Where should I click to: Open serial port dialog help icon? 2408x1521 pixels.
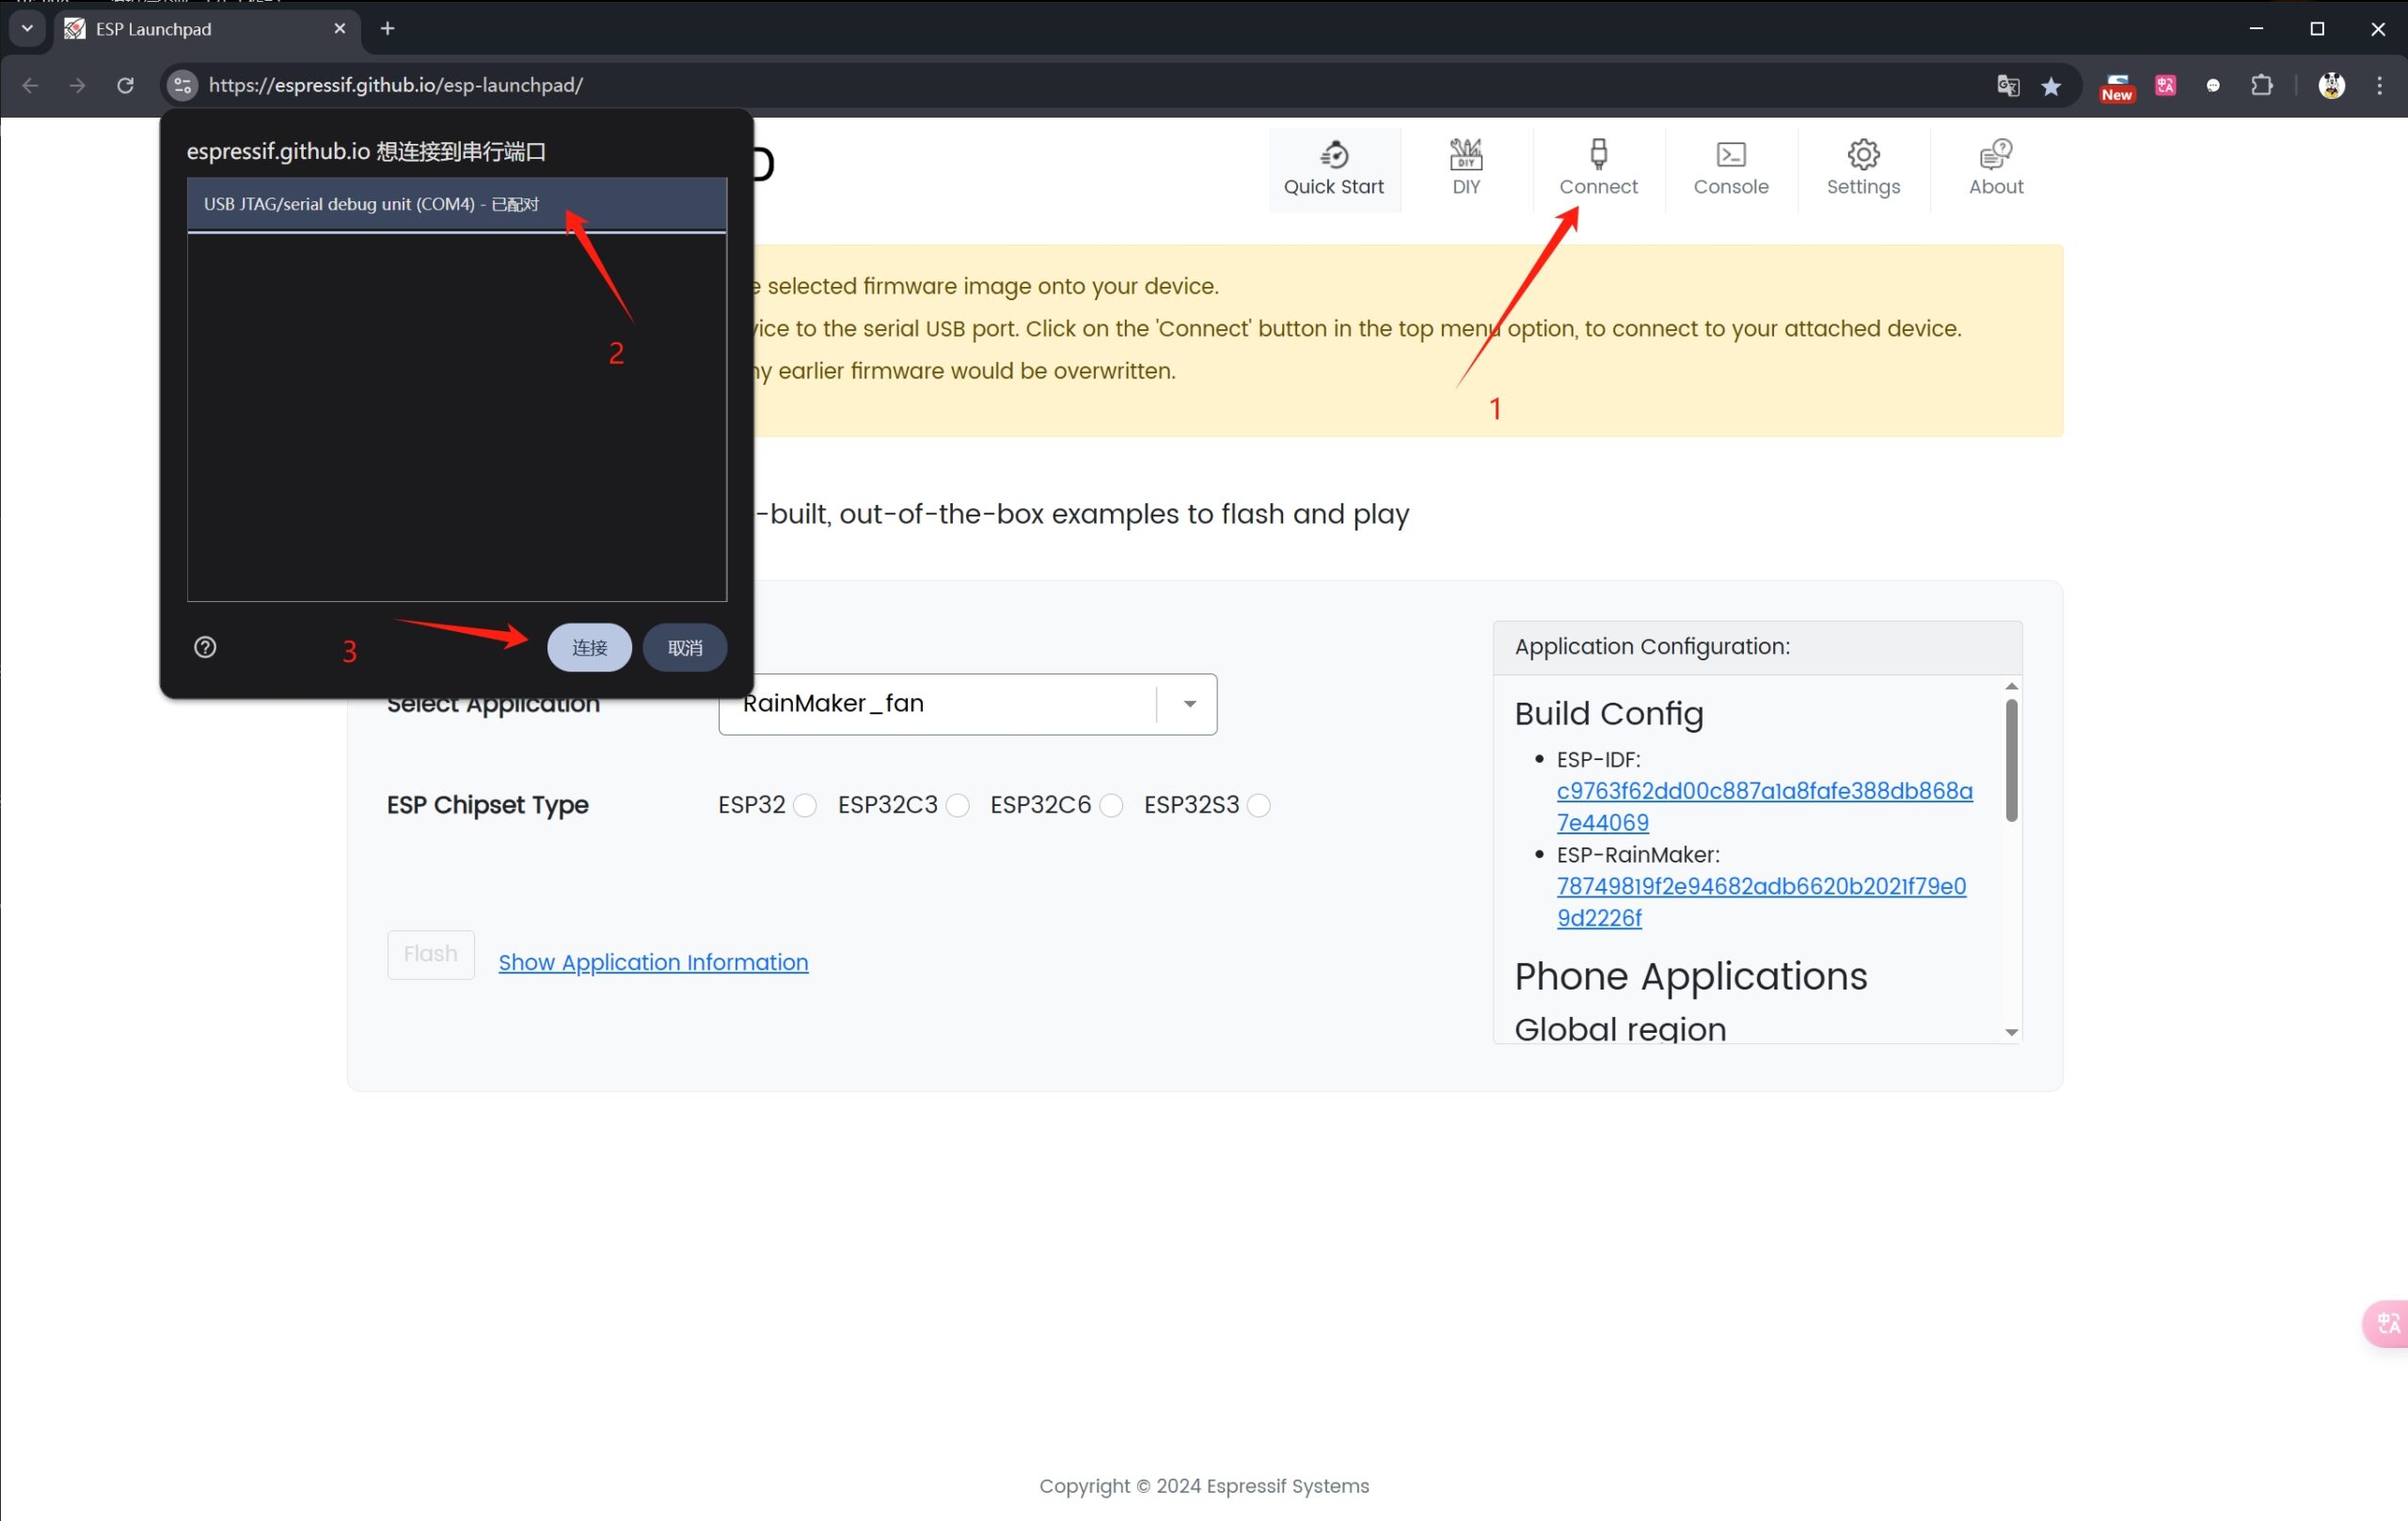(x=205, y=647)
